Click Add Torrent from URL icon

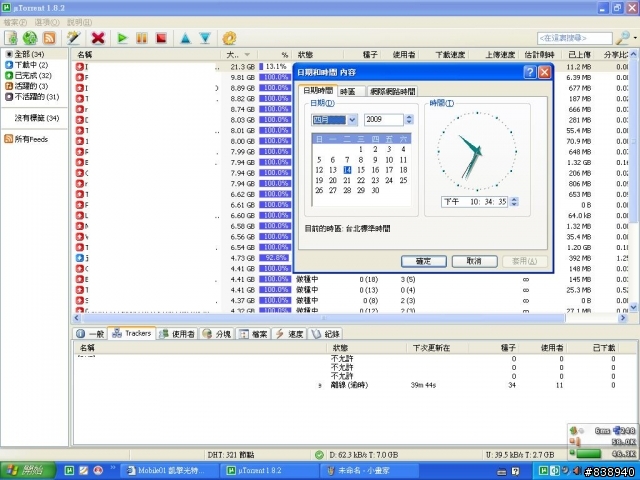[x=30, y=38]
